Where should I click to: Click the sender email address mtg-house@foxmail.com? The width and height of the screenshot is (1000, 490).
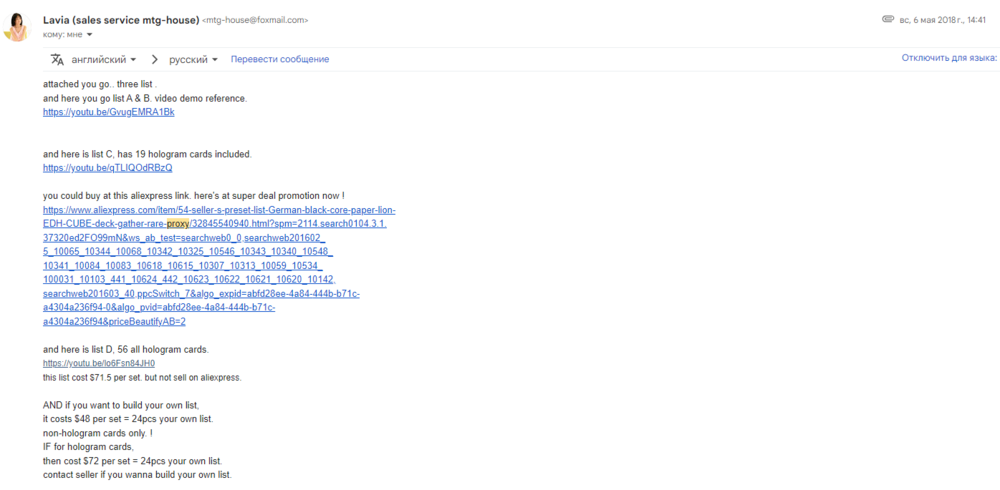[255, 20]
